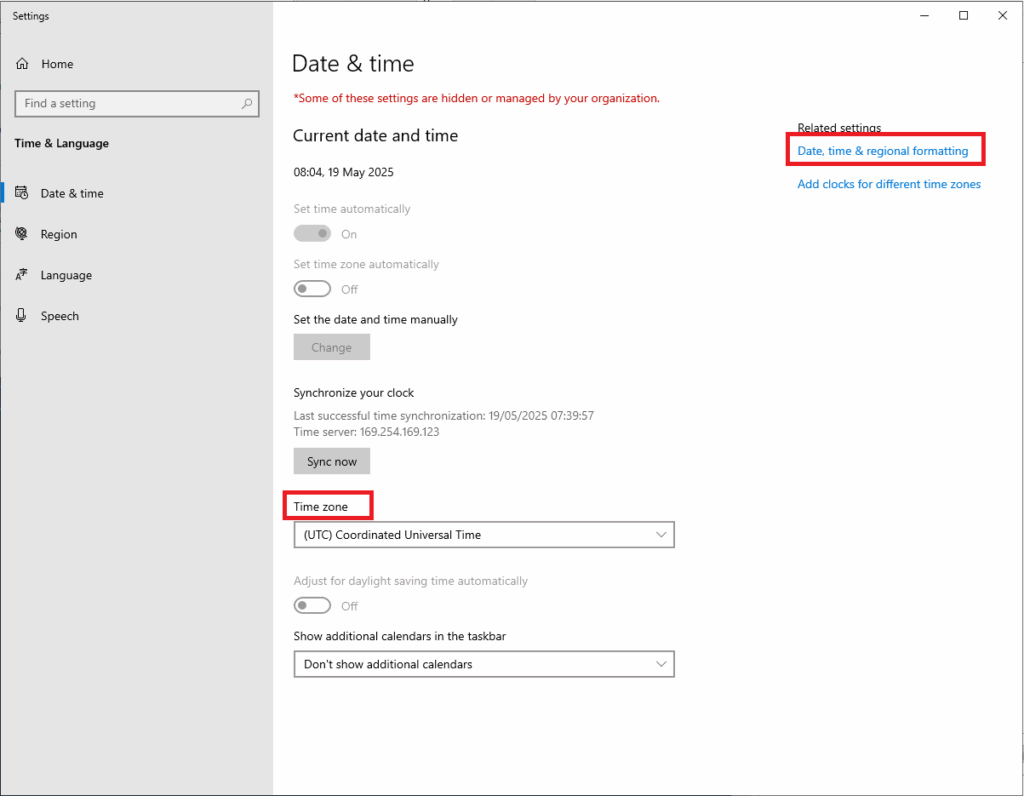The height and width of the screenshot is (796, 1024).
Task: Open Add clocks for different time zones
Action: tap(889, 184)
